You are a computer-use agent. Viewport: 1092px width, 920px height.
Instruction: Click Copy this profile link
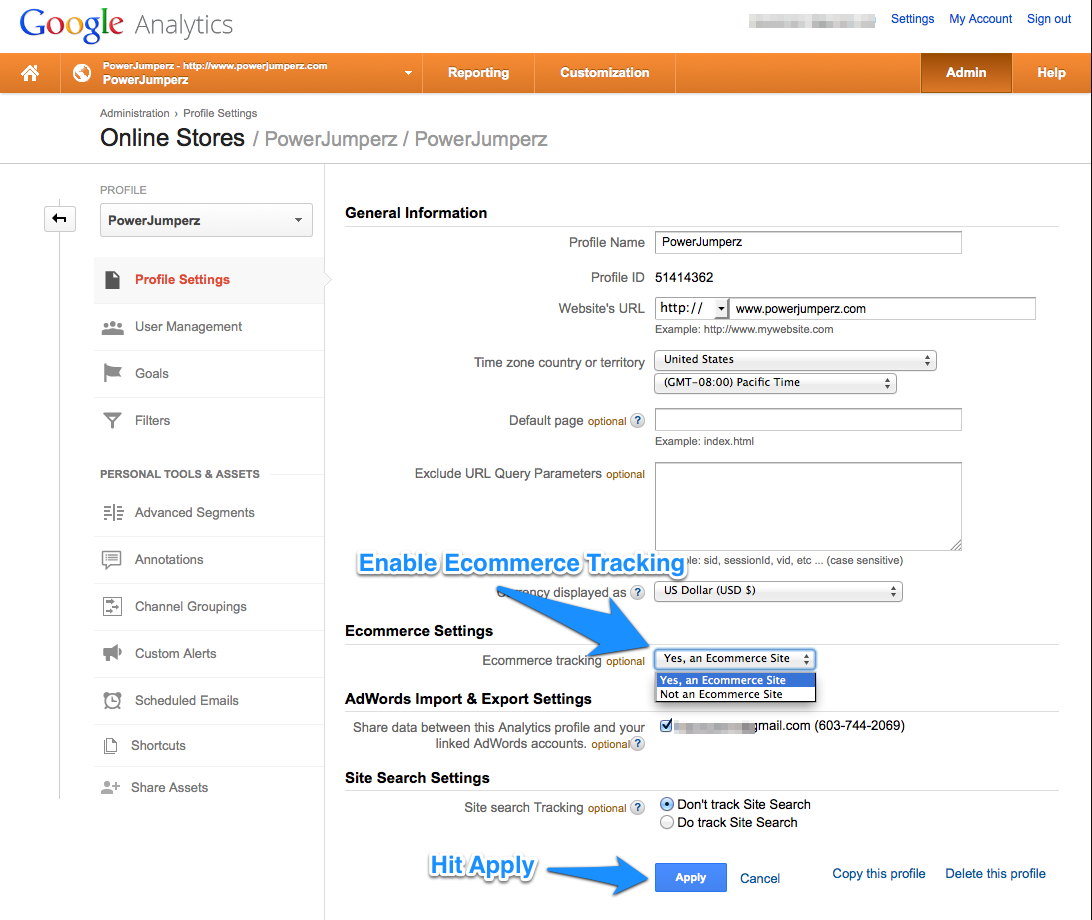point(879,874)
